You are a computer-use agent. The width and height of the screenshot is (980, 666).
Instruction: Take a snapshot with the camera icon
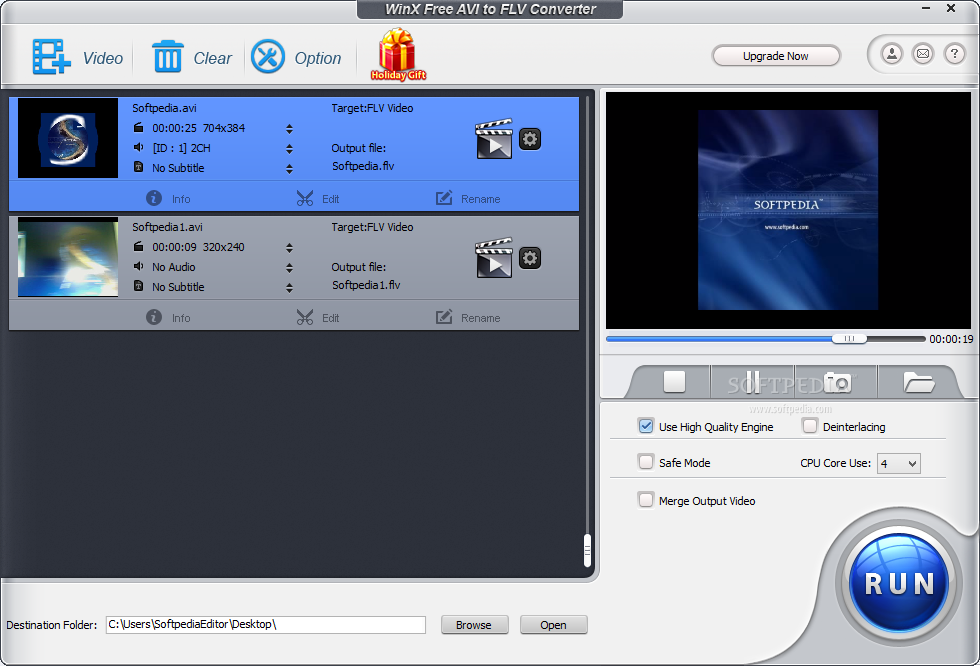point(838,382)
